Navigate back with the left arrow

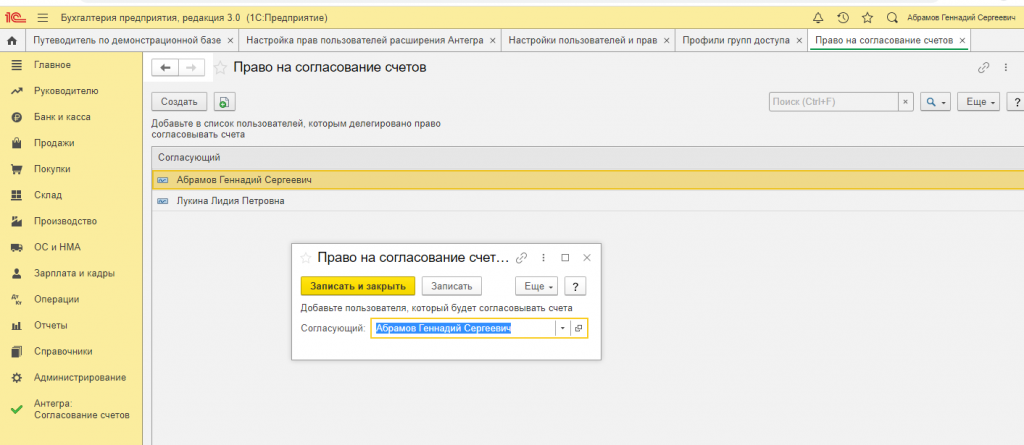[165, 68]
